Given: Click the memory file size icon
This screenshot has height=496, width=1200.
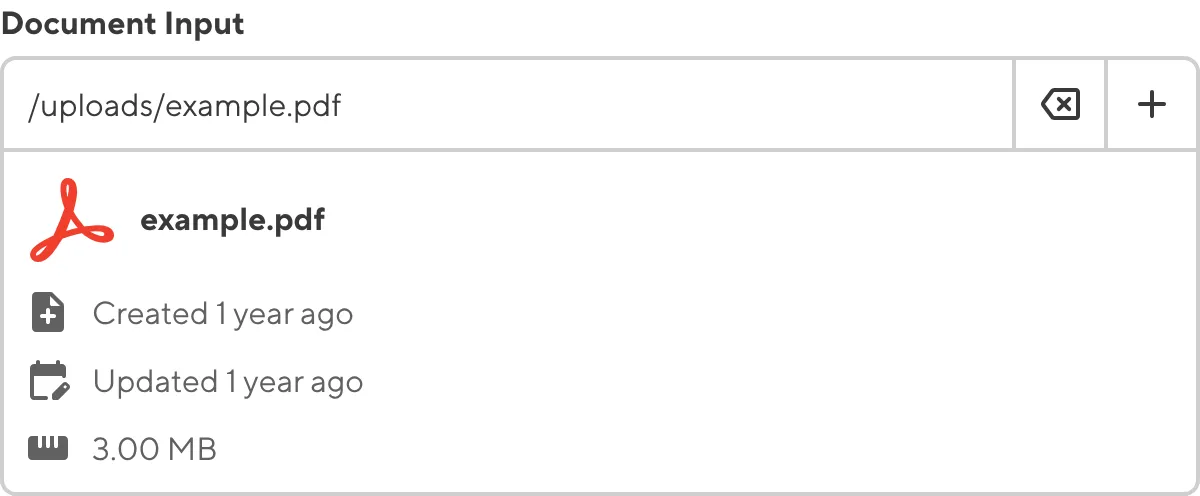Looking at the screenshot, I should tap(48, 449).
